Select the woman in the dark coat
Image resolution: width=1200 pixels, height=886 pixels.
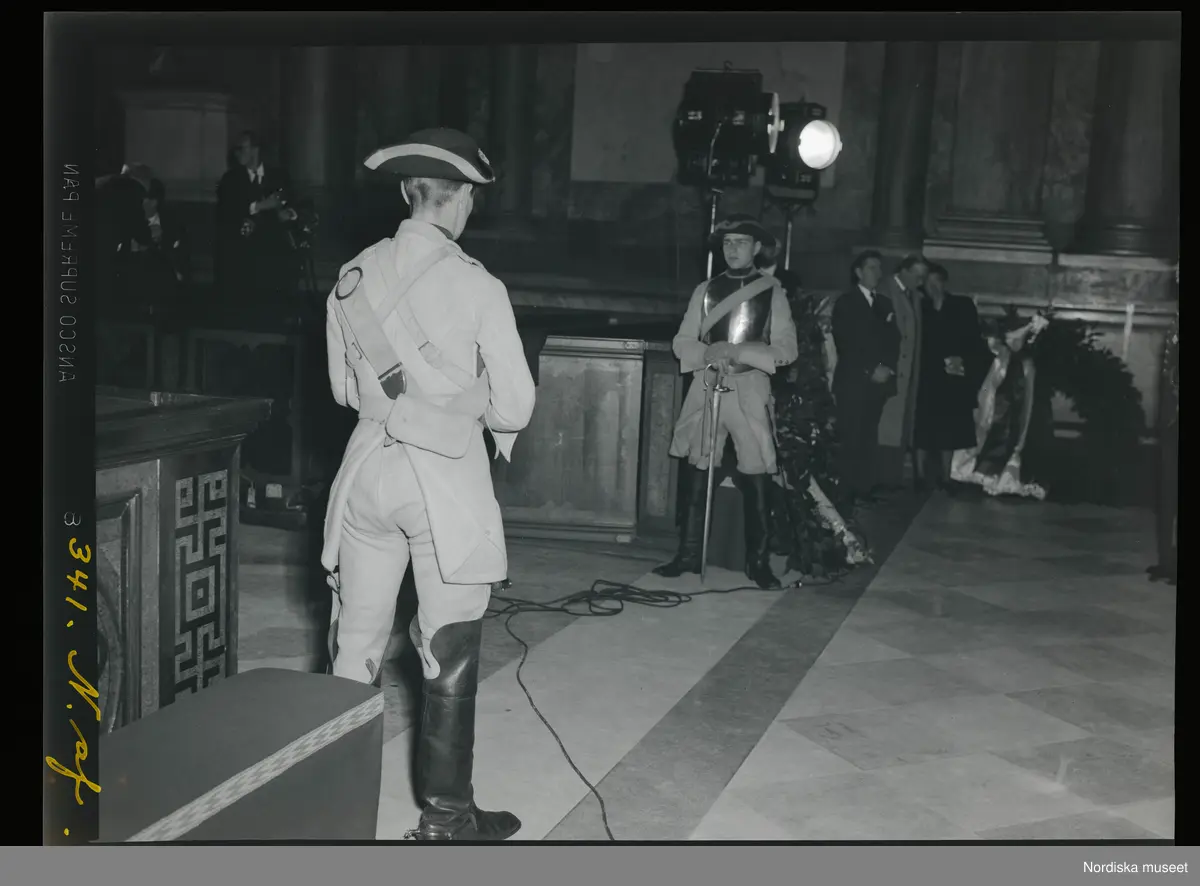tap(944, 370)
